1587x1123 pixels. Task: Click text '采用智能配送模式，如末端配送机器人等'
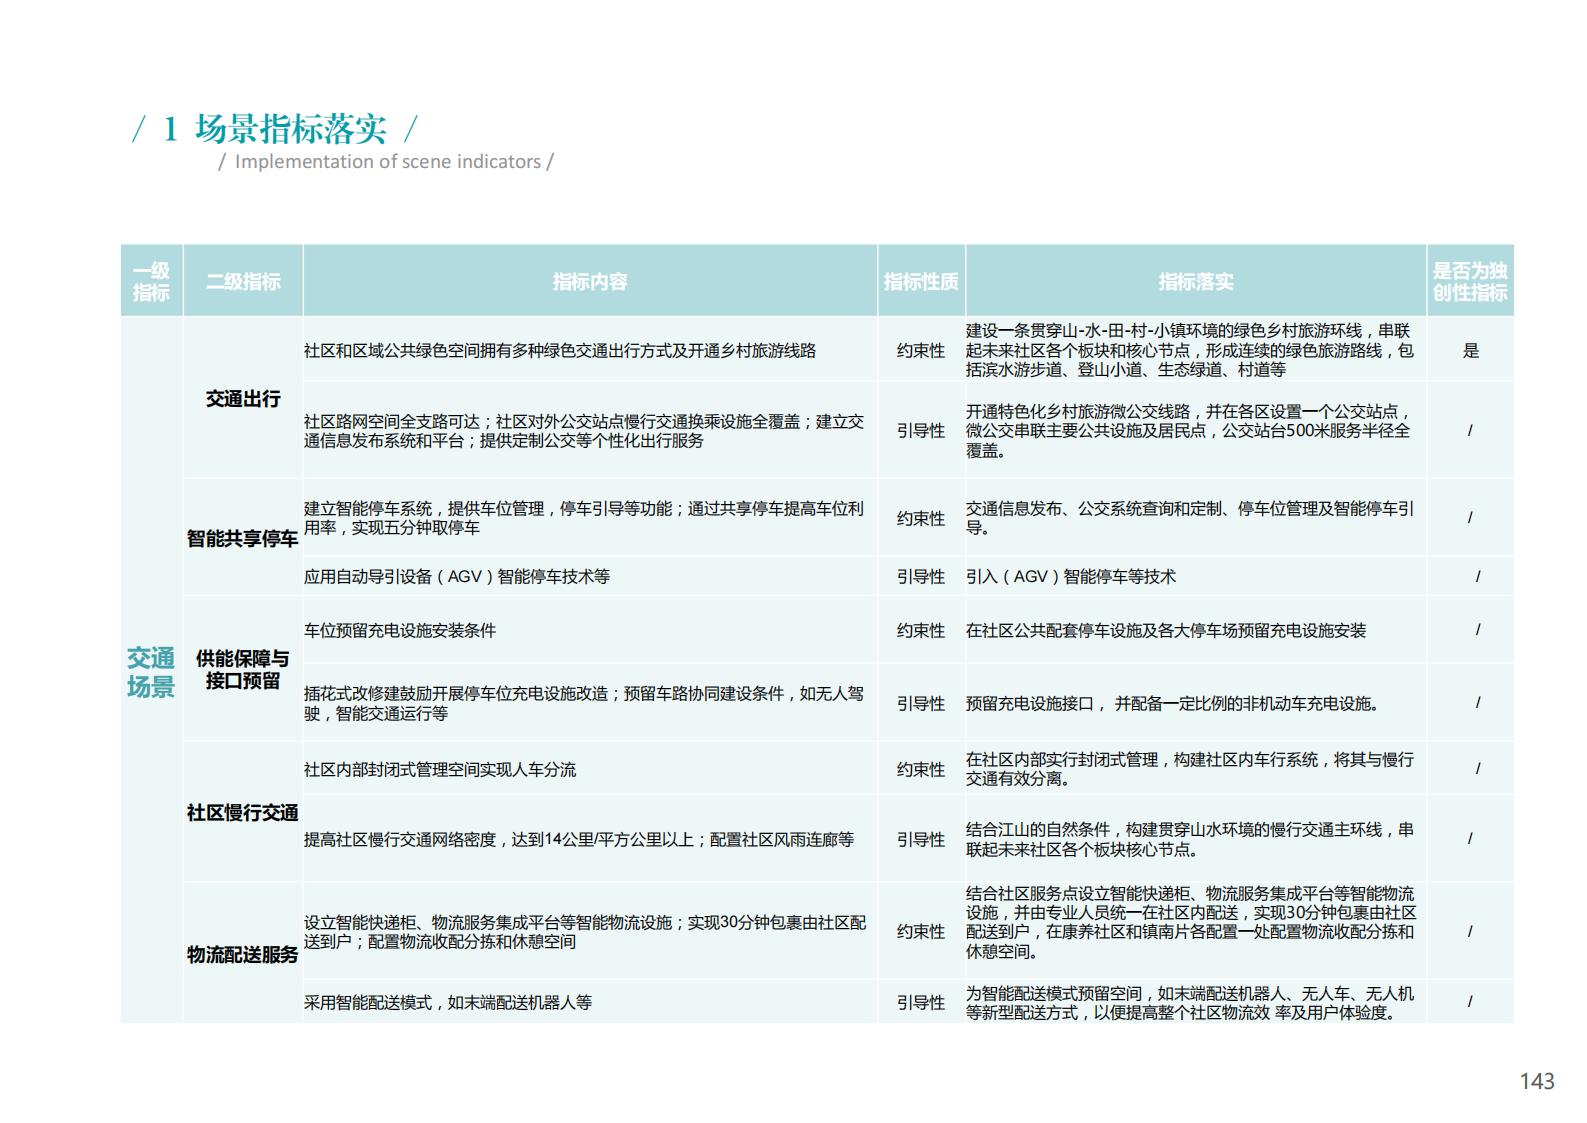pyautogui.click(x=448, y=1003)
